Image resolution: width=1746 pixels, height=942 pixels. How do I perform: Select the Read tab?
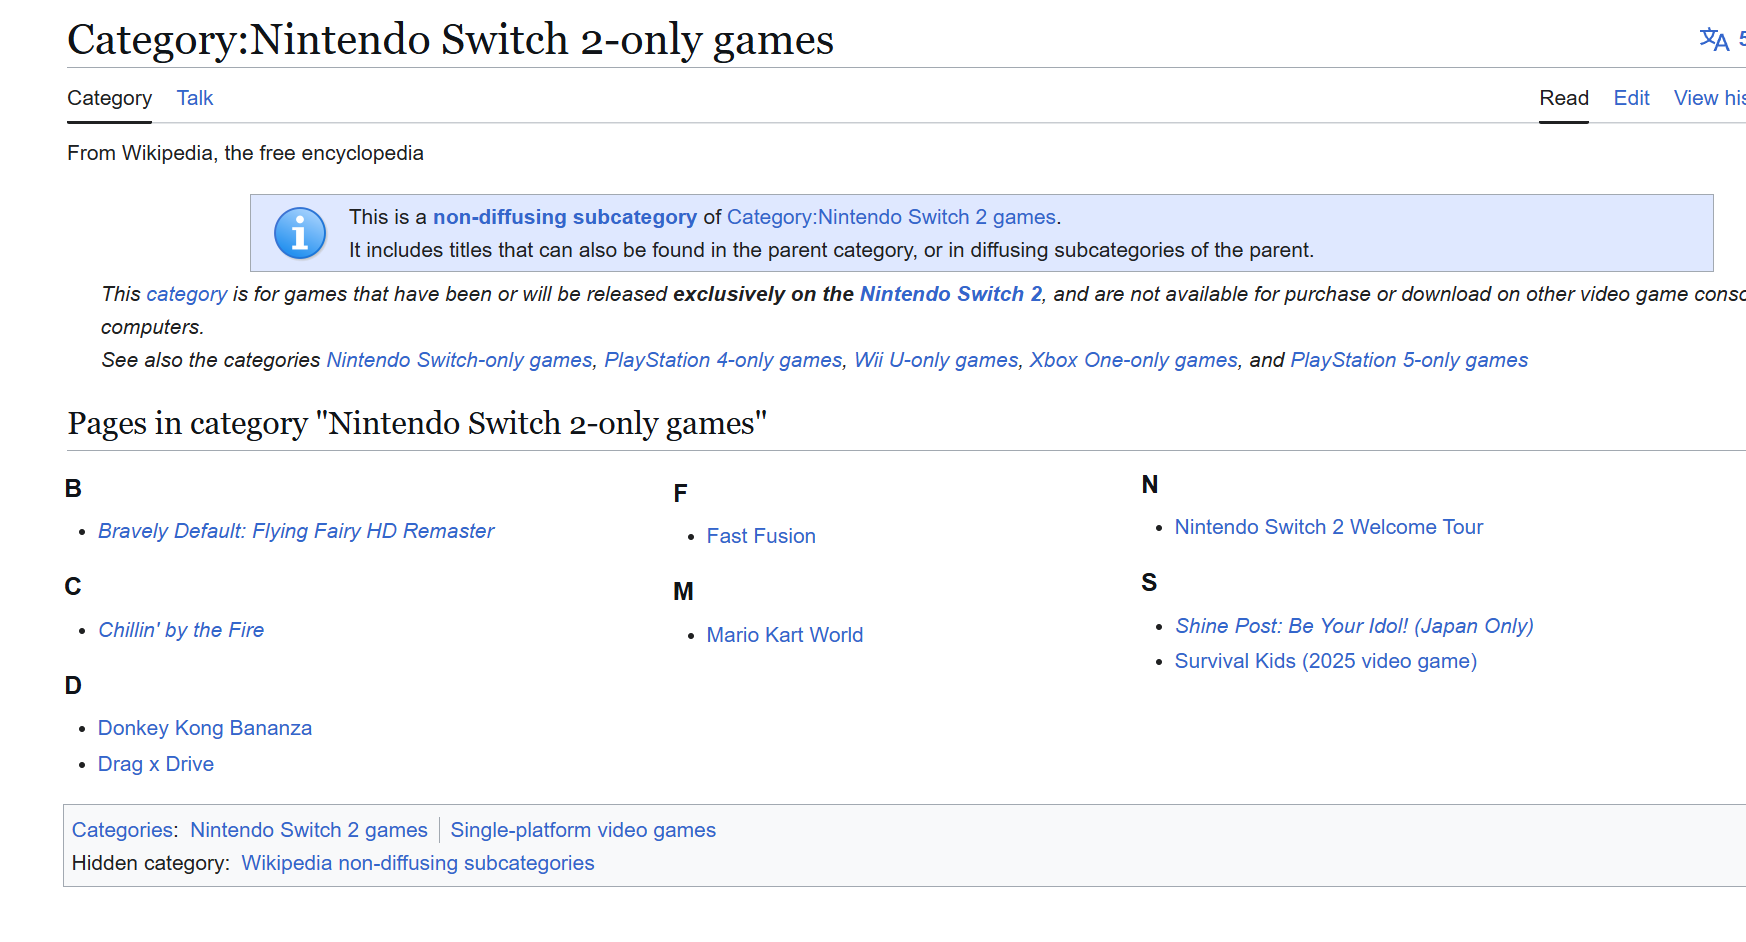click(x=1564, y=98)
